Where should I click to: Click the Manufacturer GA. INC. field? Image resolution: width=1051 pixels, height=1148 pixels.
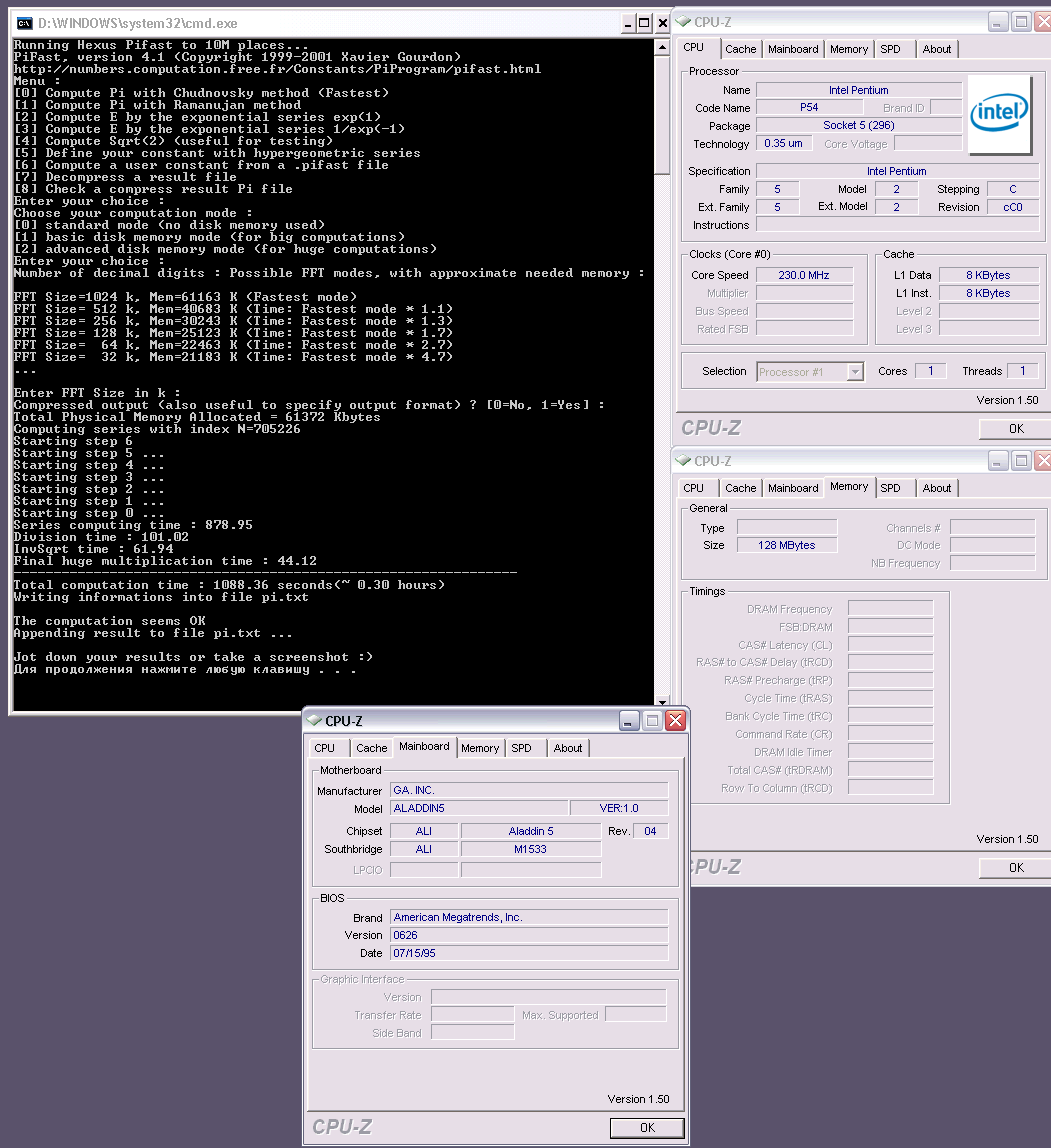pyautogui.click(x=529, y=791)
